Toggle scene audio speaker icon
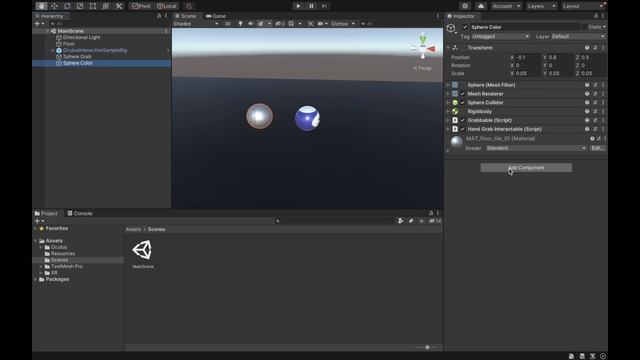 [251, 24]
